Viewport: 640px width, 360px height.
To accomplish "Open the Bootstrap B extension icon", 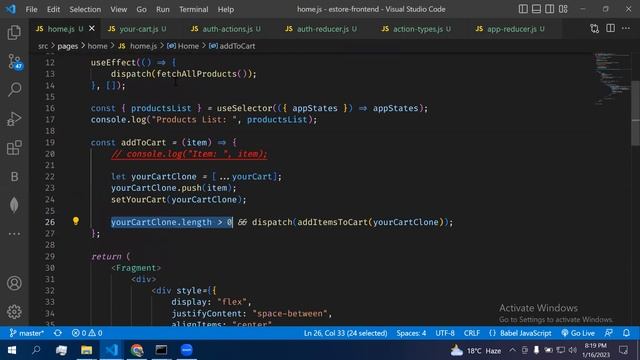I will tap(14, 177).
